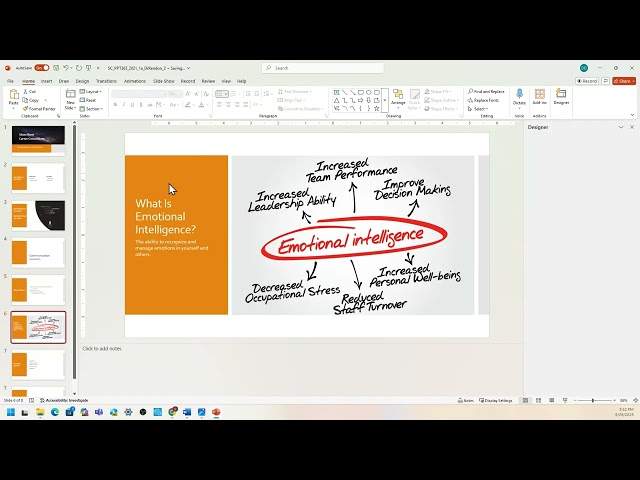This screenshot has height=480, width=640.
Task: Click Cut in the Clipboard group
Action: coord(30,91)
